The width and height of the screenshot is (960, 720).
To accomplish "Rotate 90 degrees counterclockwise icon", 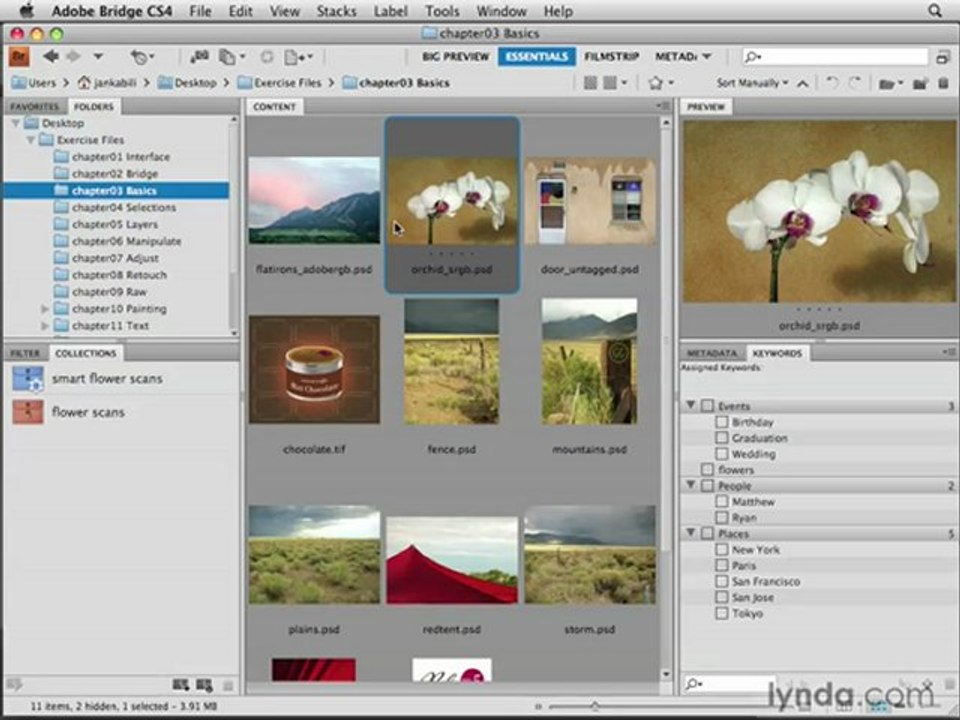I will 831,83.
